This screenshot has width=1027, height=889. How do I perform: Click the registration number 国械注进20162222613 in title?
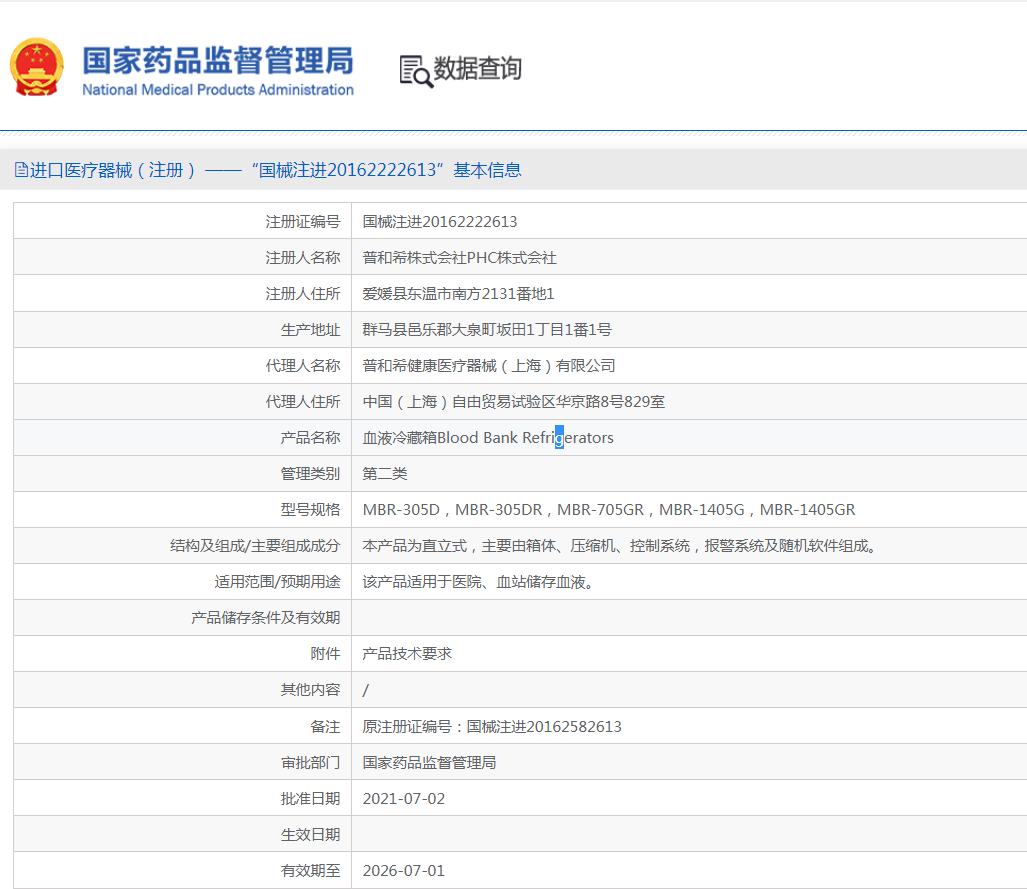coord(346,170)
